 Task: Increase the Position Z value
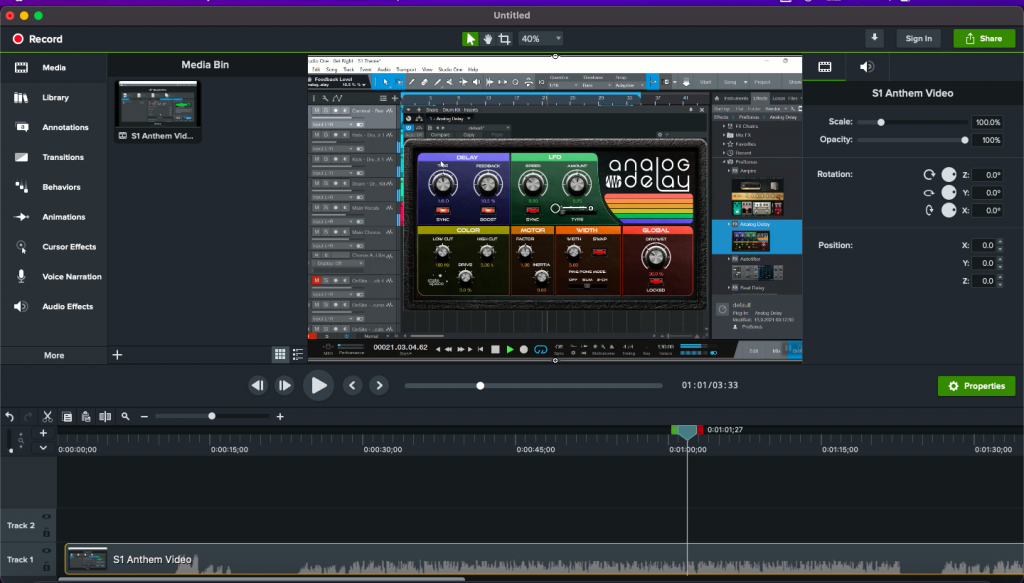pyautogui.click(x=1000, y=277)
